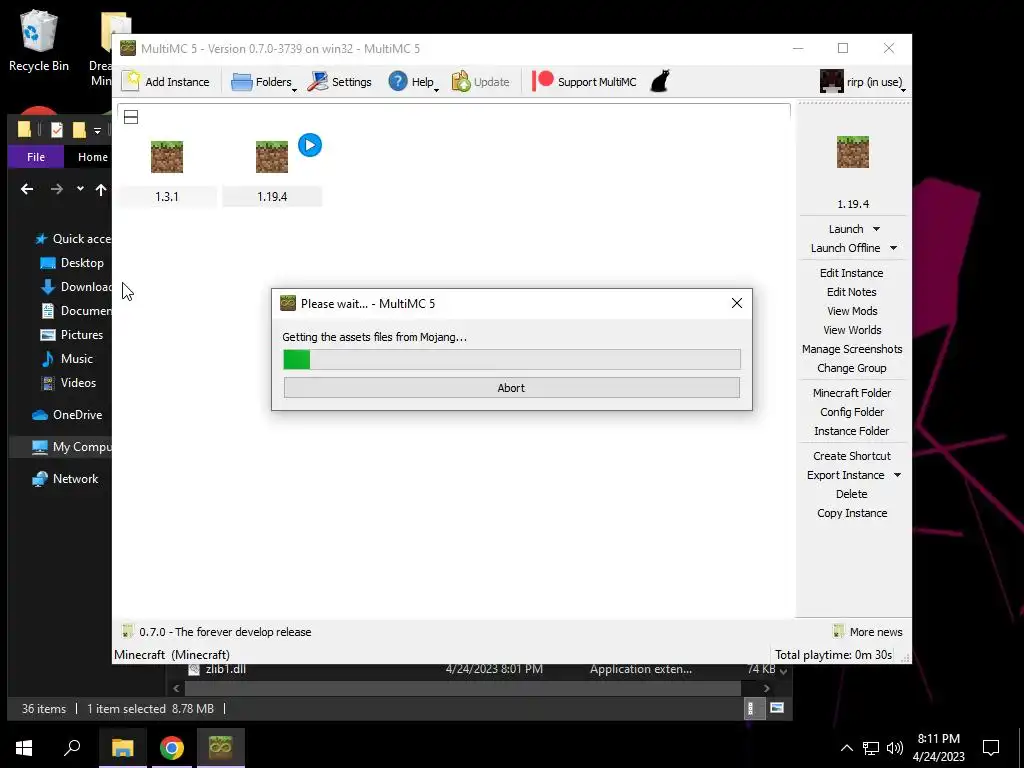Image resolution: width=1024 pixels, height=768 pixels.
Task: Click Delete in the instance panel
Action: (x=852, y=494)
